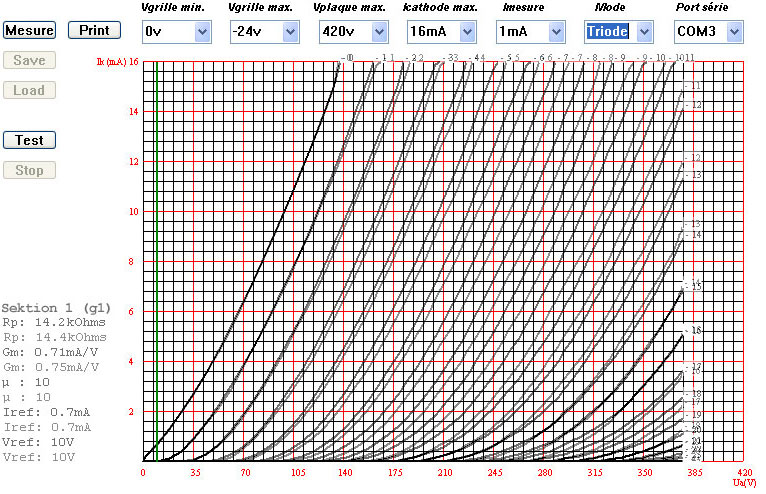Open the Vgrille min. dropdown arrow

[202, 32]
